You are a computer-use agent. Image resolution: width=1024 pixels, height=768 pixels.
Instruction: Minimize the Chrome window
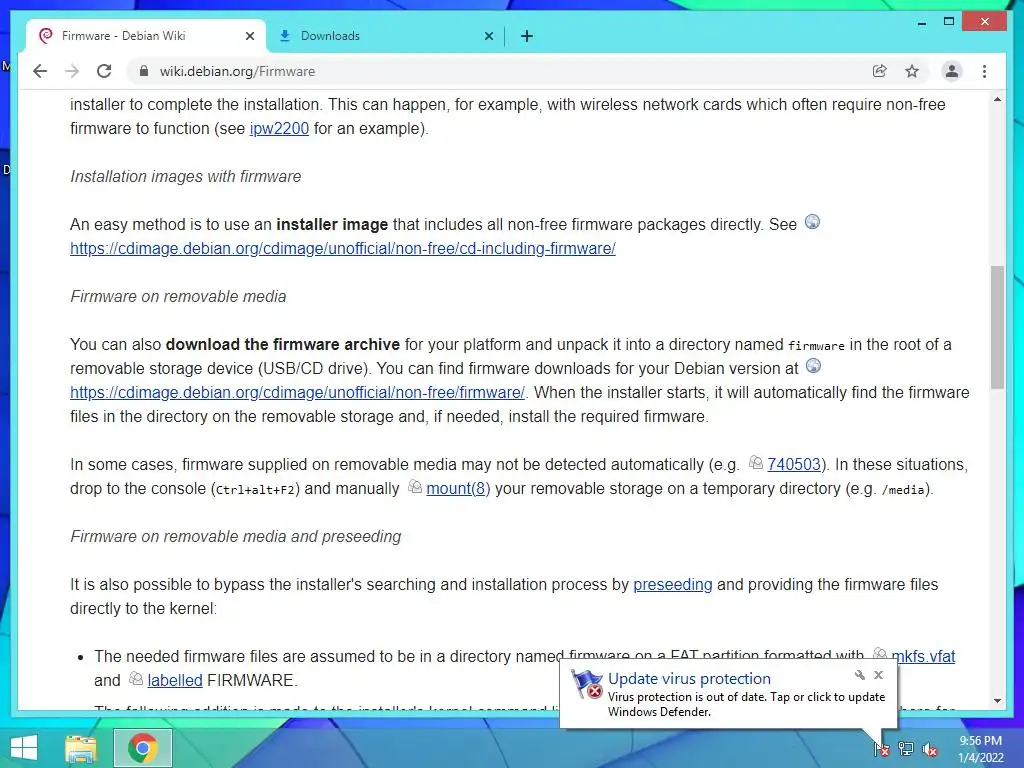(922, 23)
